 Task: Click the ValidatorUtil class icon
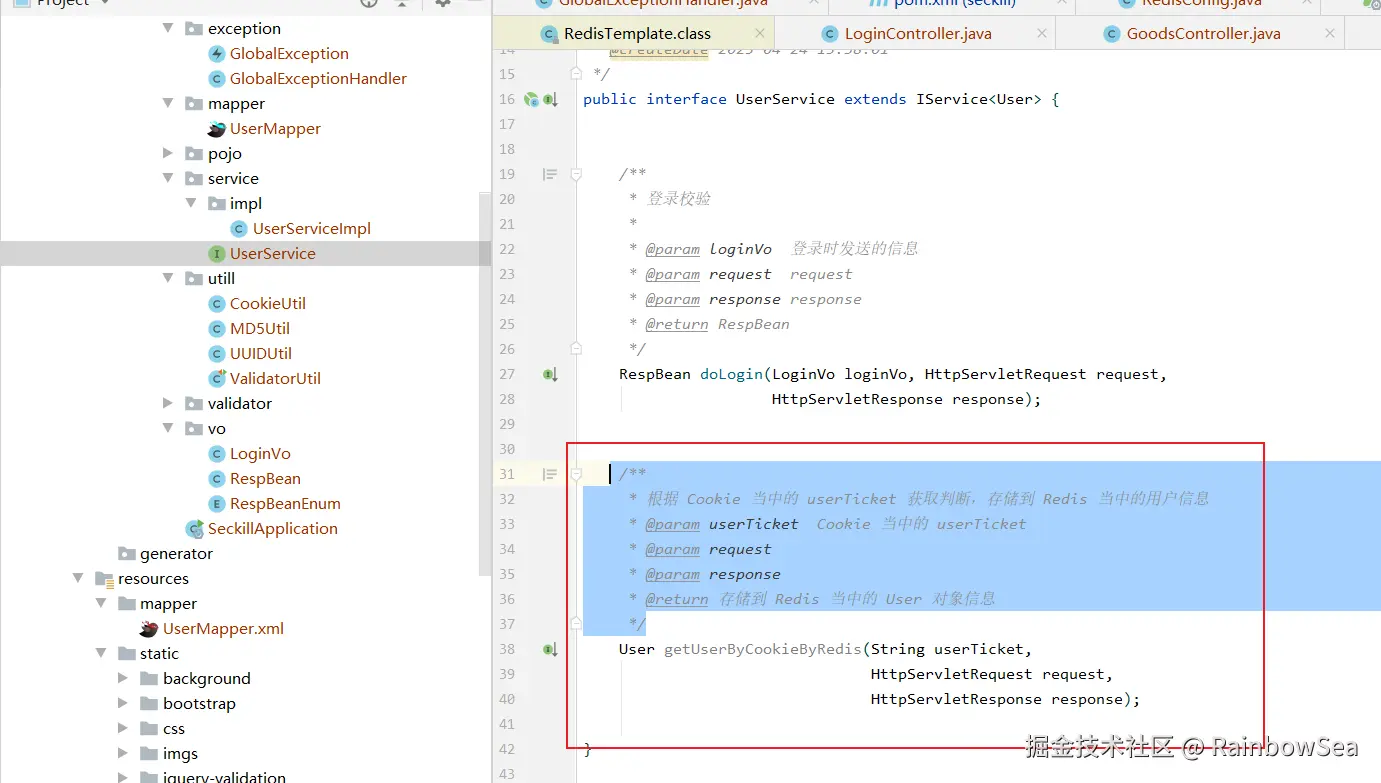[x=216, y=379]
